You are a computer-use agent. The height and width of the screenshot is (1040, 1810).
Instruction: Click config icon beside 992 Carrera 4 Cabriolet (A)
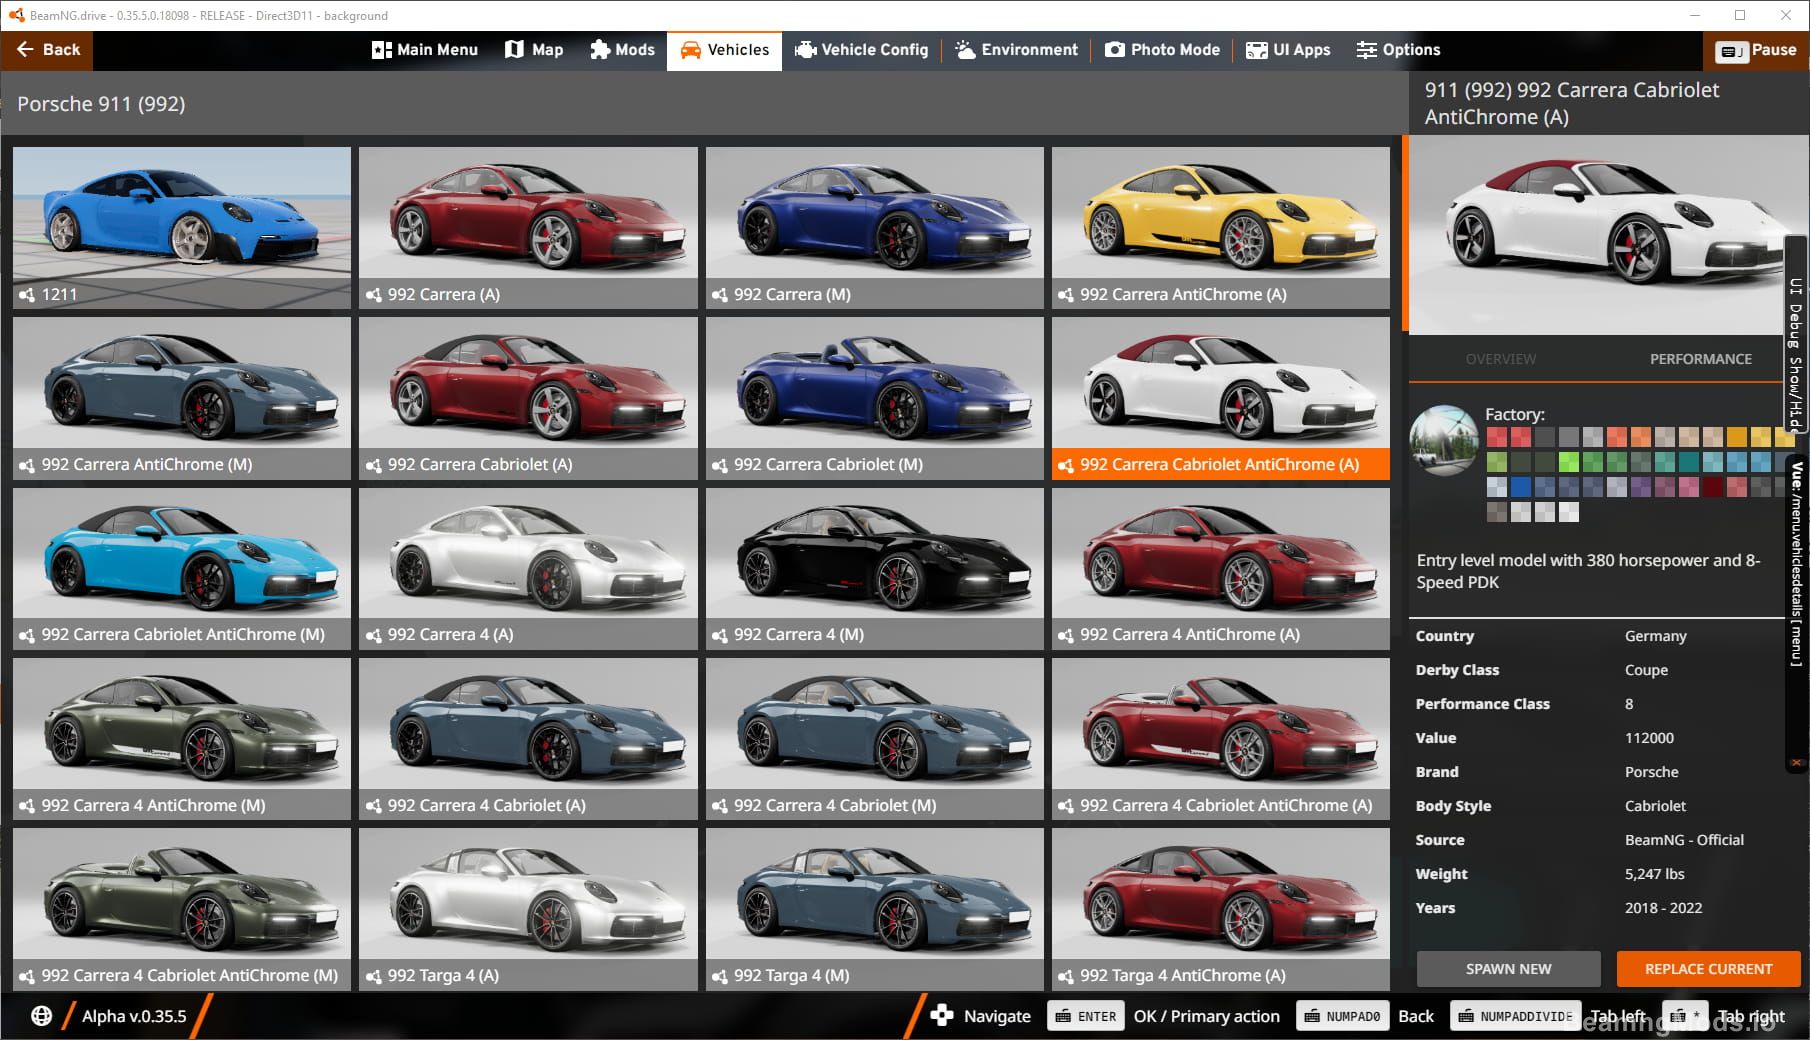pyautogui.click(x=373, y=806)
